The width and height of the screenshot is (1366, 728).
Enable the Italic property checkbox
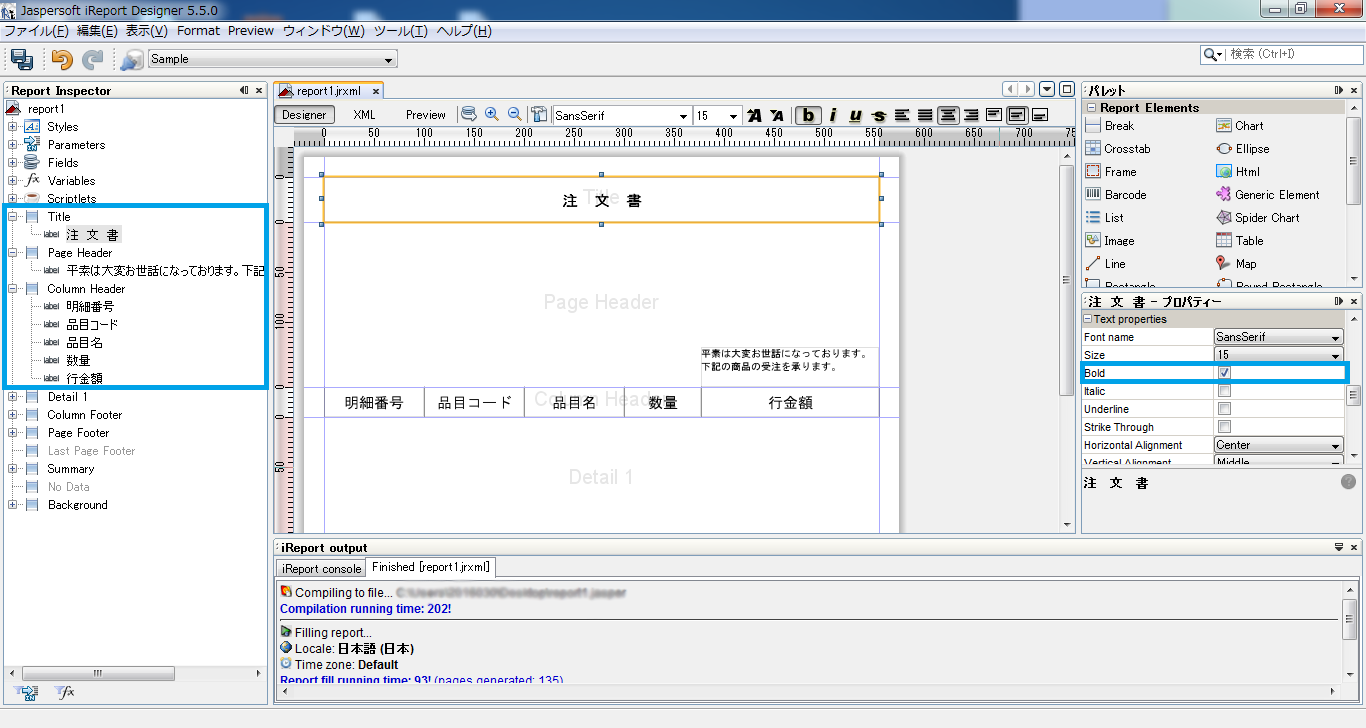(x=1226, y=390)
